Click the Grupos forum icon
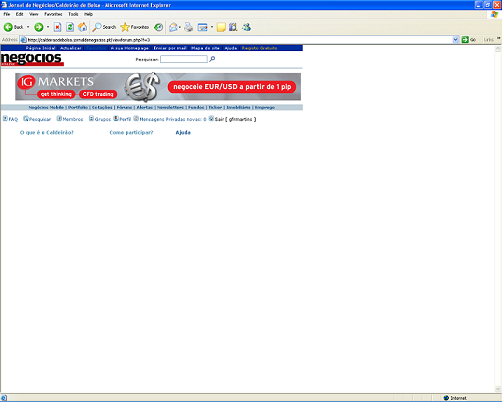This screenshot has width=502, height=402. pos(91,118)
